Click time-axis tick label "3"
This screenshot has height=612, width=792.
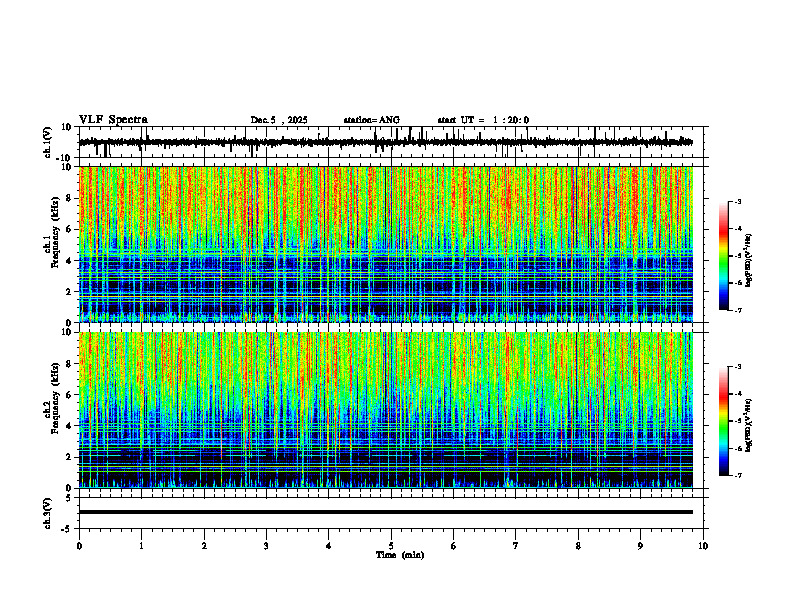pos(266,546)
